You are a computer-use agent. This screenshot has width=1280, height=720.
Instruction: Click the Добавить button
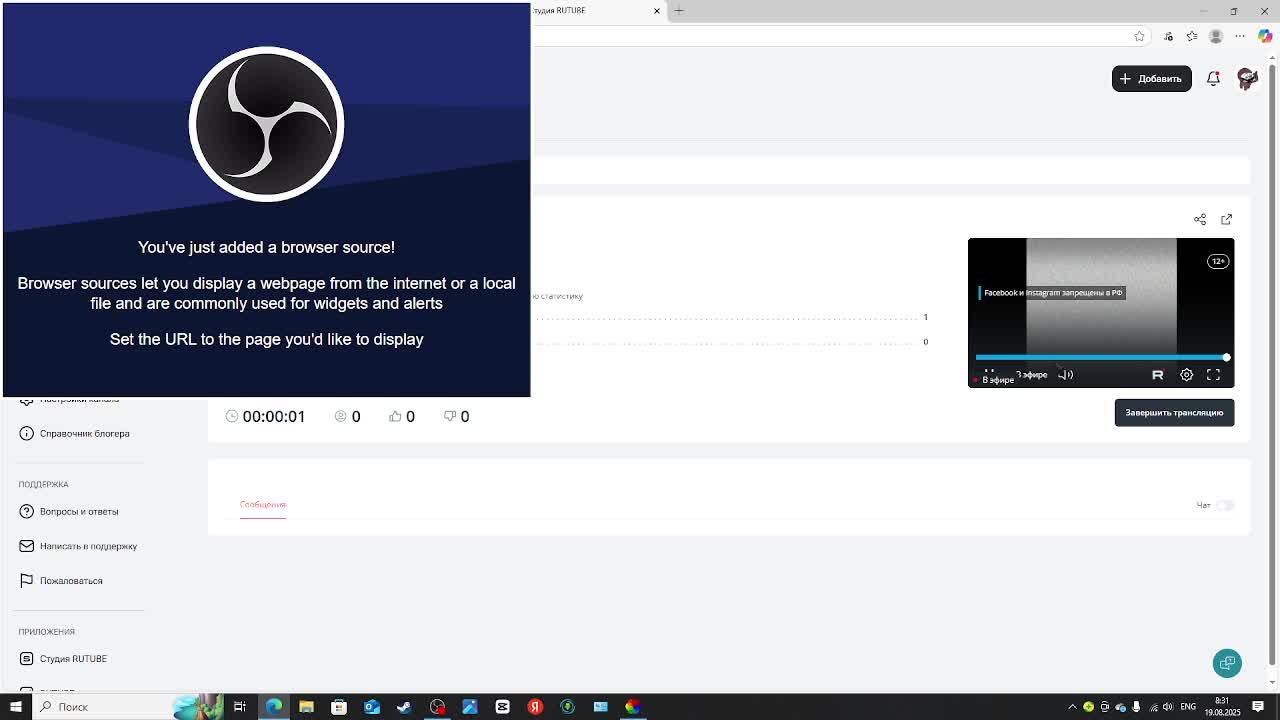1151,78
